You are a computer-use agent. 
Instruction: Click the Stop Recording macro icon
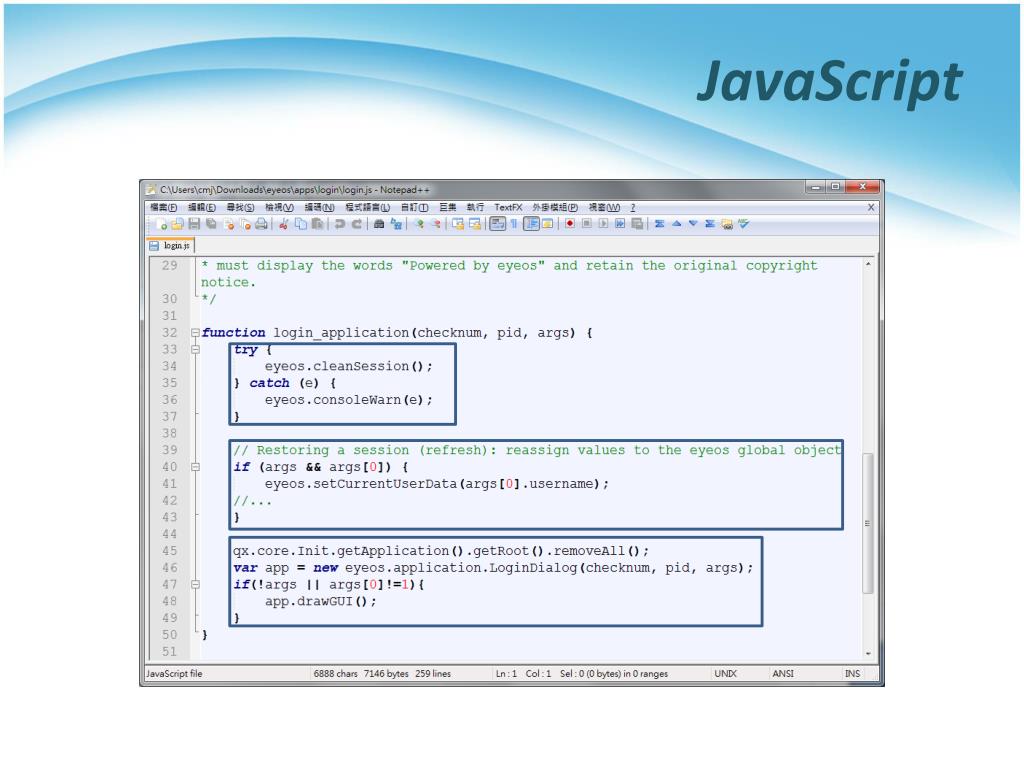[586, 224]
